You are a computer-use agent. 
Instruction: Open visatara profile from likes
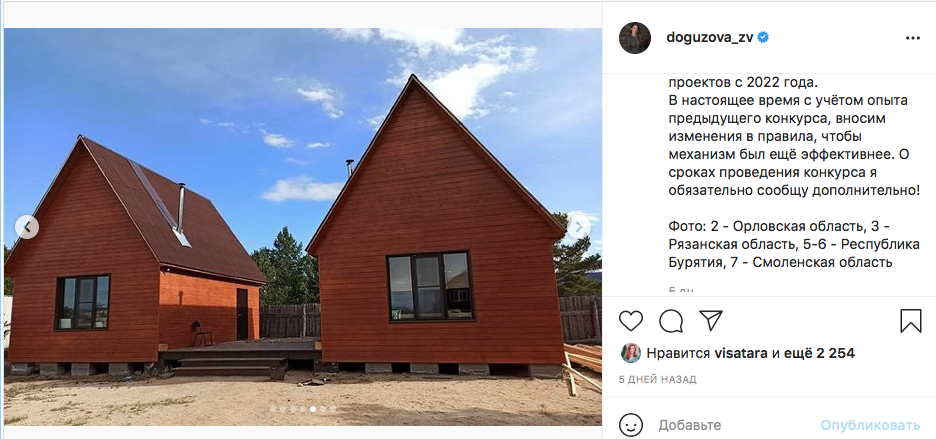739,353
